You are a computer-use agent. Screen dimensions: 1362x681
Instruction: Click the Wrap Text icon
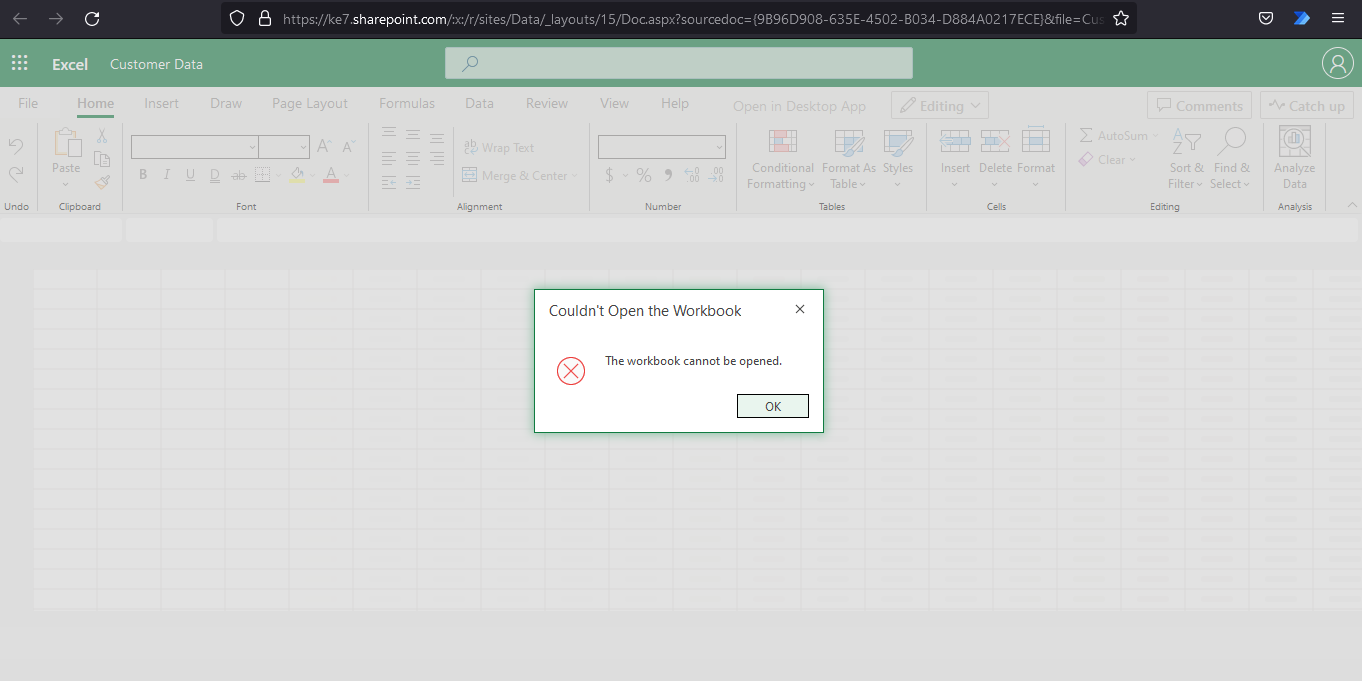(x=498, y=146)
